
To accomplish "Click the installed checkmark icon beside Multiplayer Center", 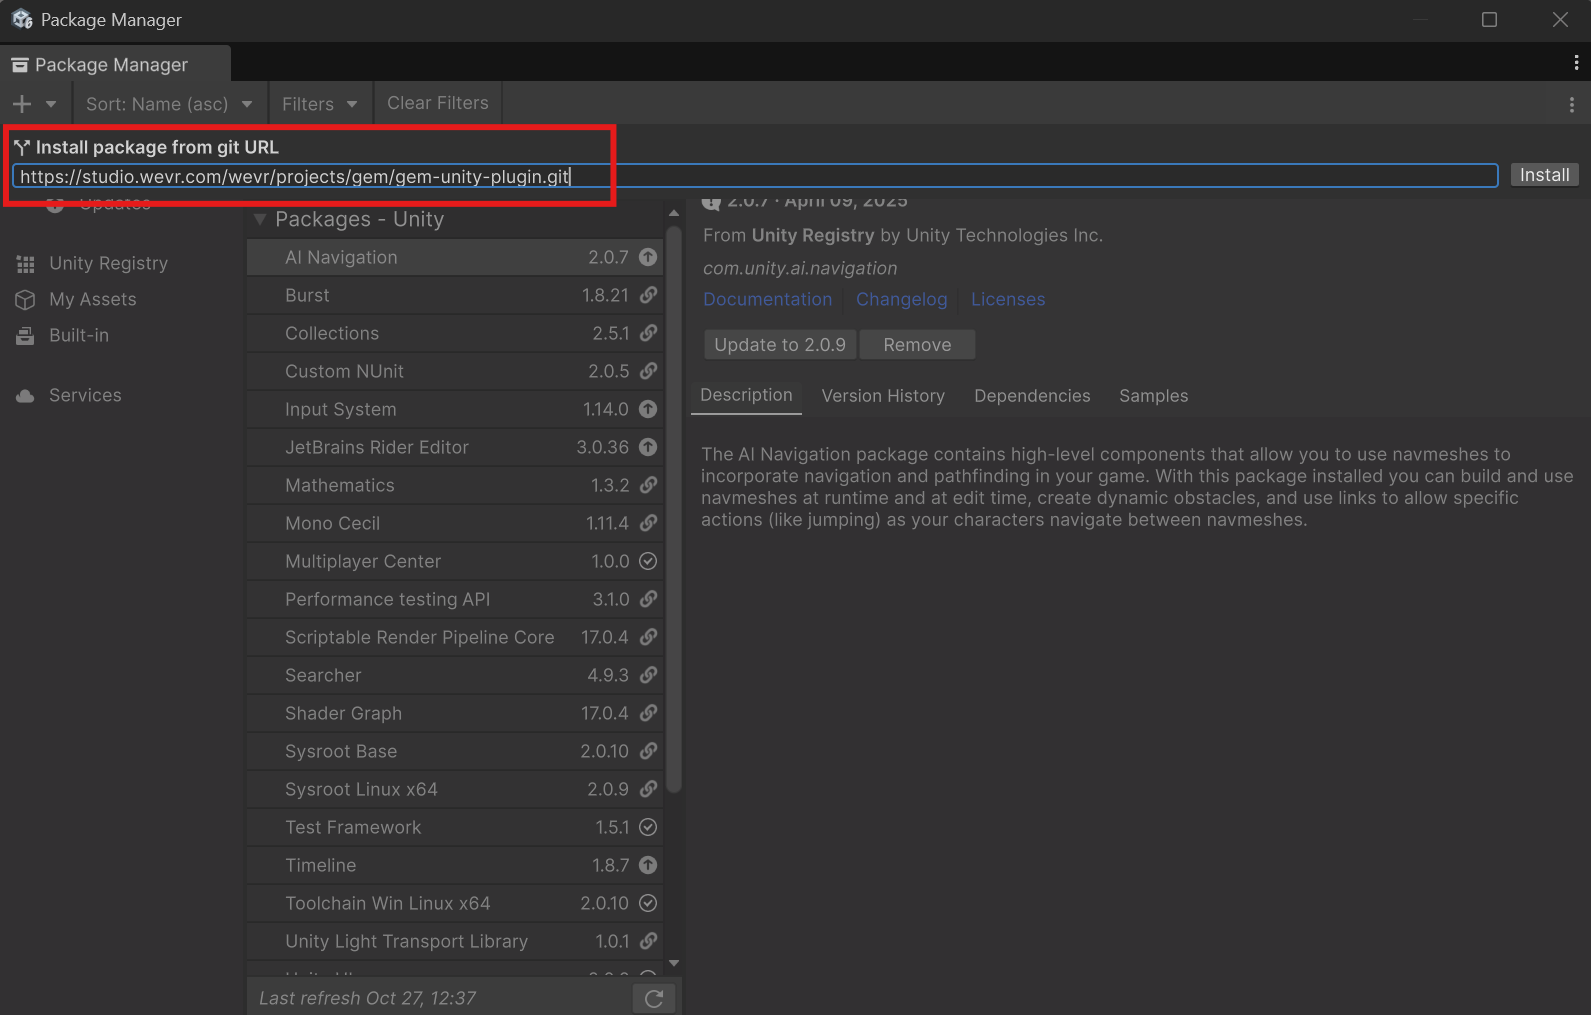I will click(x=648, y=561).
